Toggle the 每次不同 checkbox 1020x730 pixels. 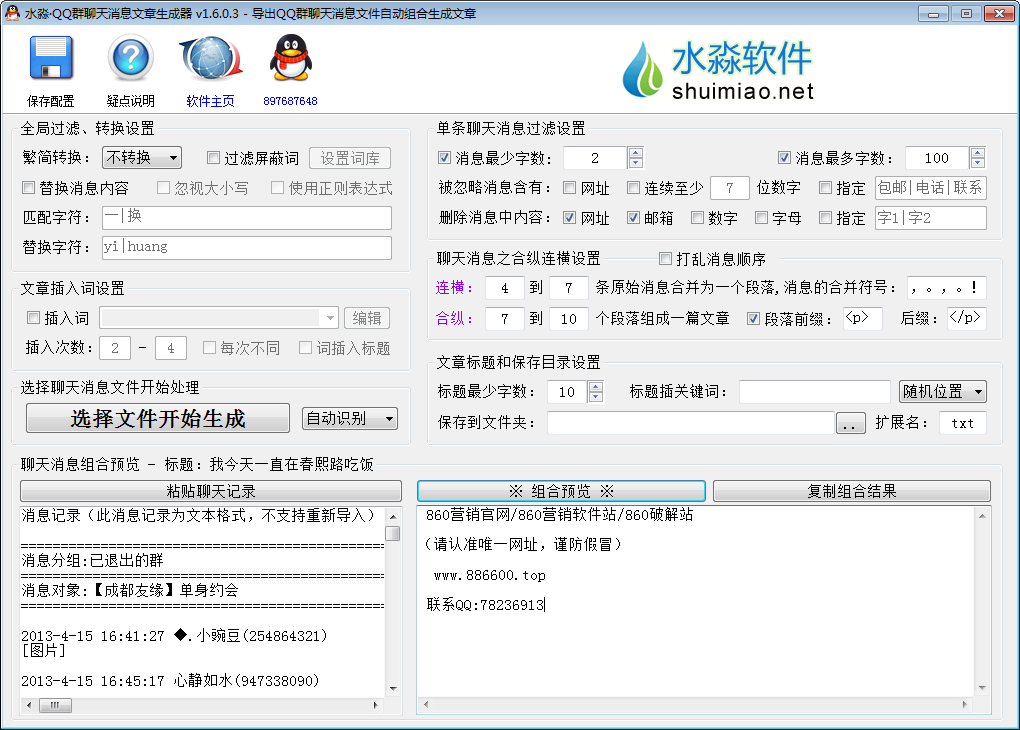point(209,347)
